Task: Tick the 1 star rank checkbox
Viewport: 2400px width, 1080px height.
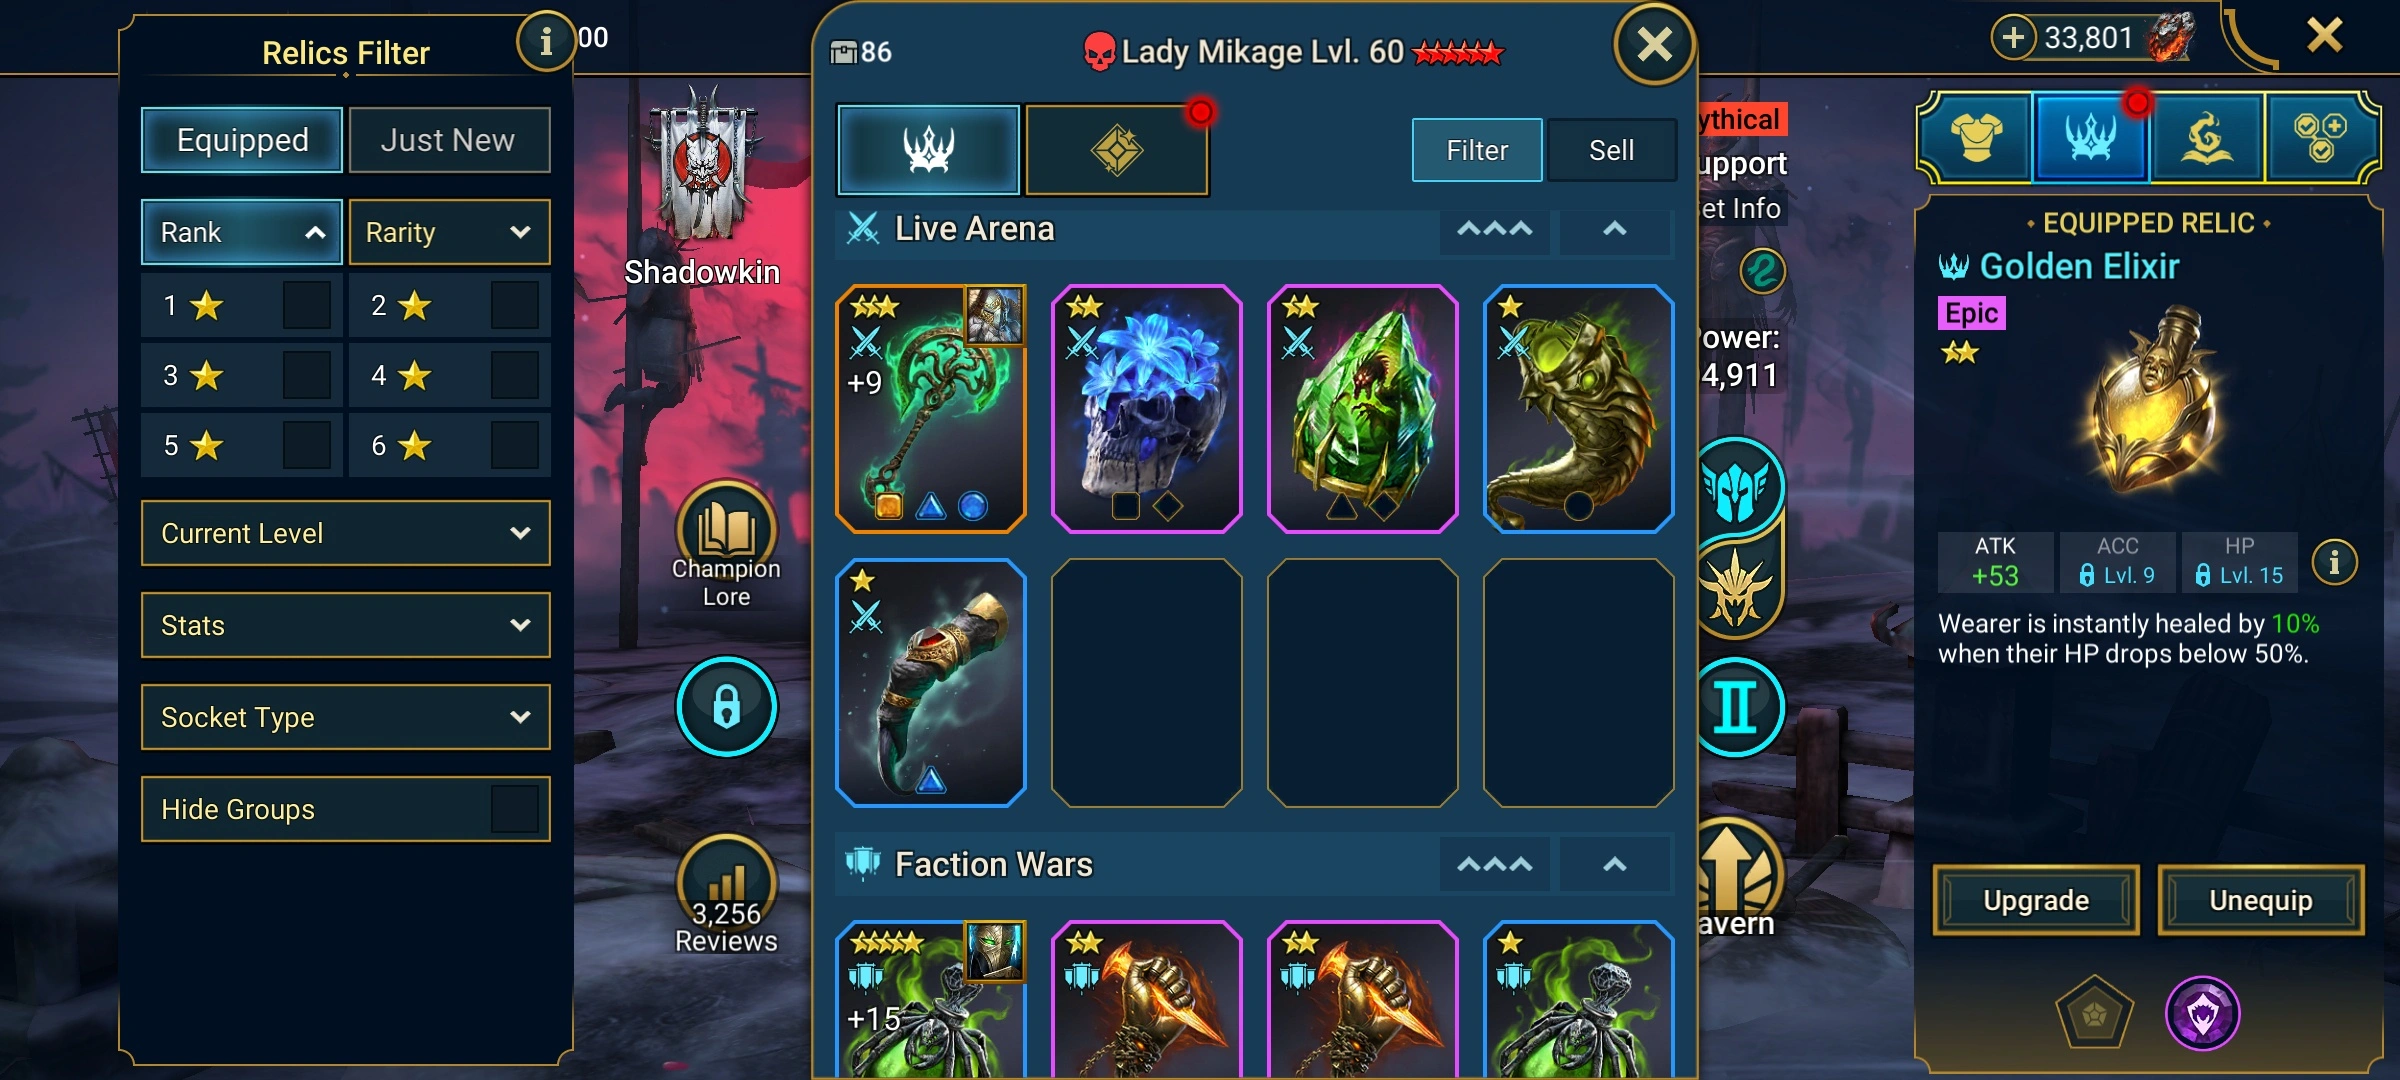Action: point(306,305)
